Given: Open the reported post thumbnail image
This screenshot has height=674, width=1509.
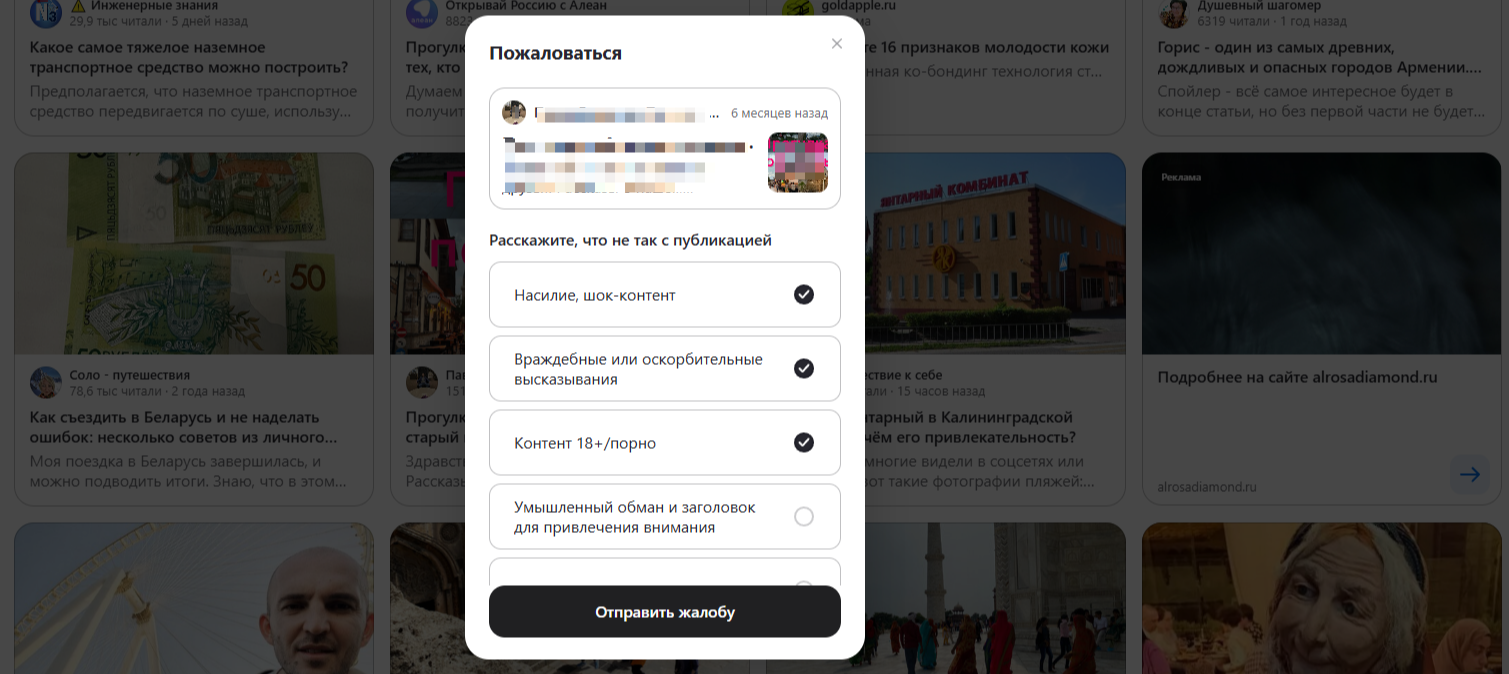Looking at the screenshot, I should click(x=798, y=162).
